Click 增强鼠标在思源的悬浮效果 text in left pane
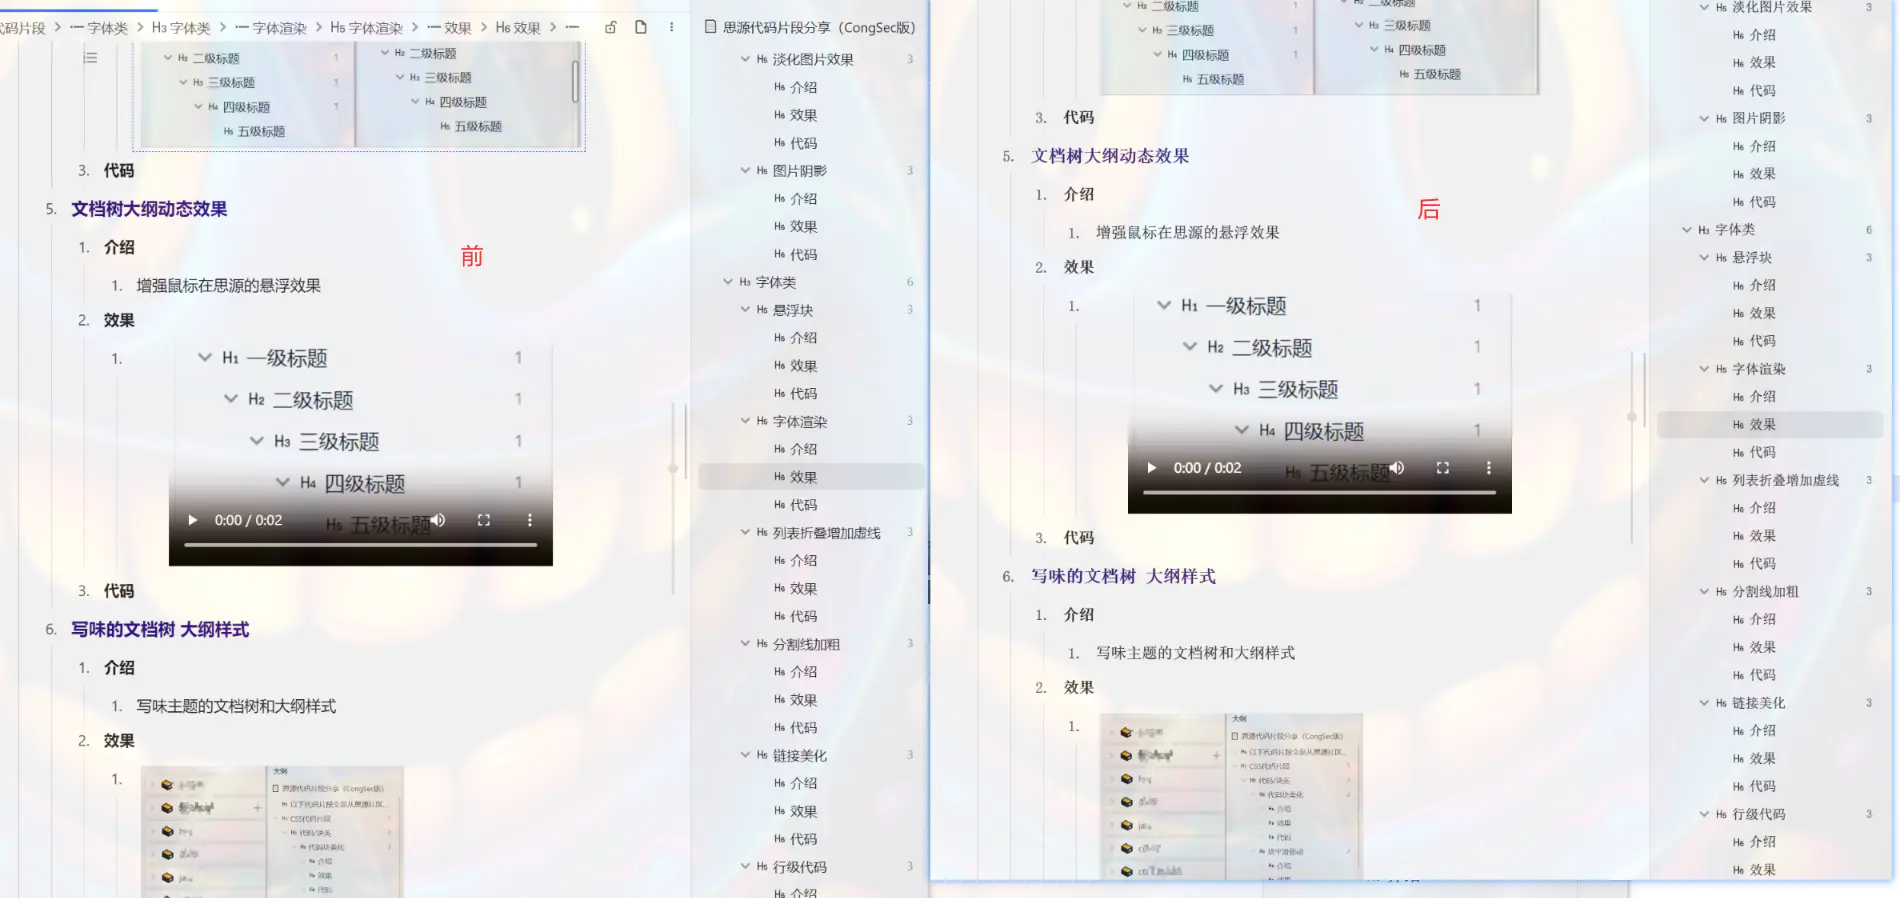Viewport: 1900px width, 898px height. tap(229, 286)
